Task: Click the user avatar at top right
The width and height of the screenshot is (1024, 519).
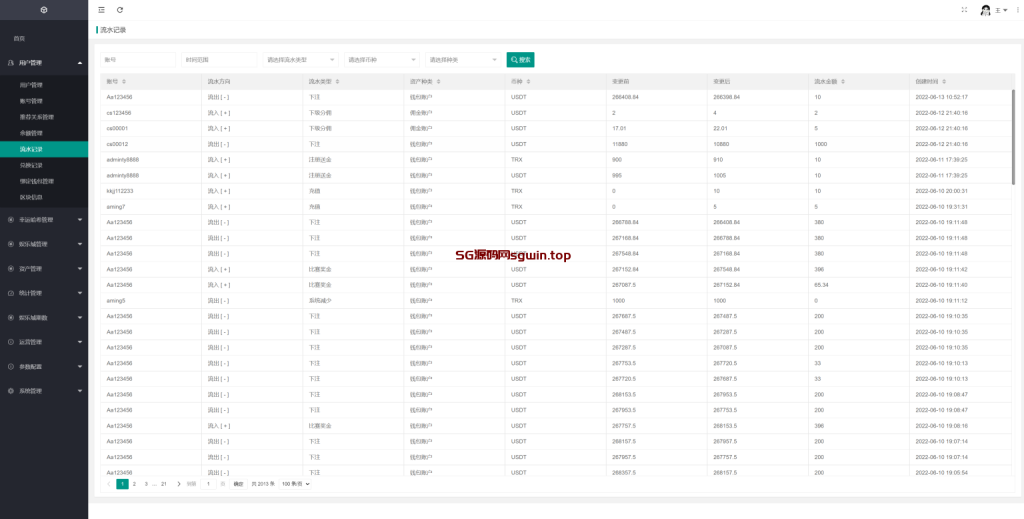Action: click(985, 10)
